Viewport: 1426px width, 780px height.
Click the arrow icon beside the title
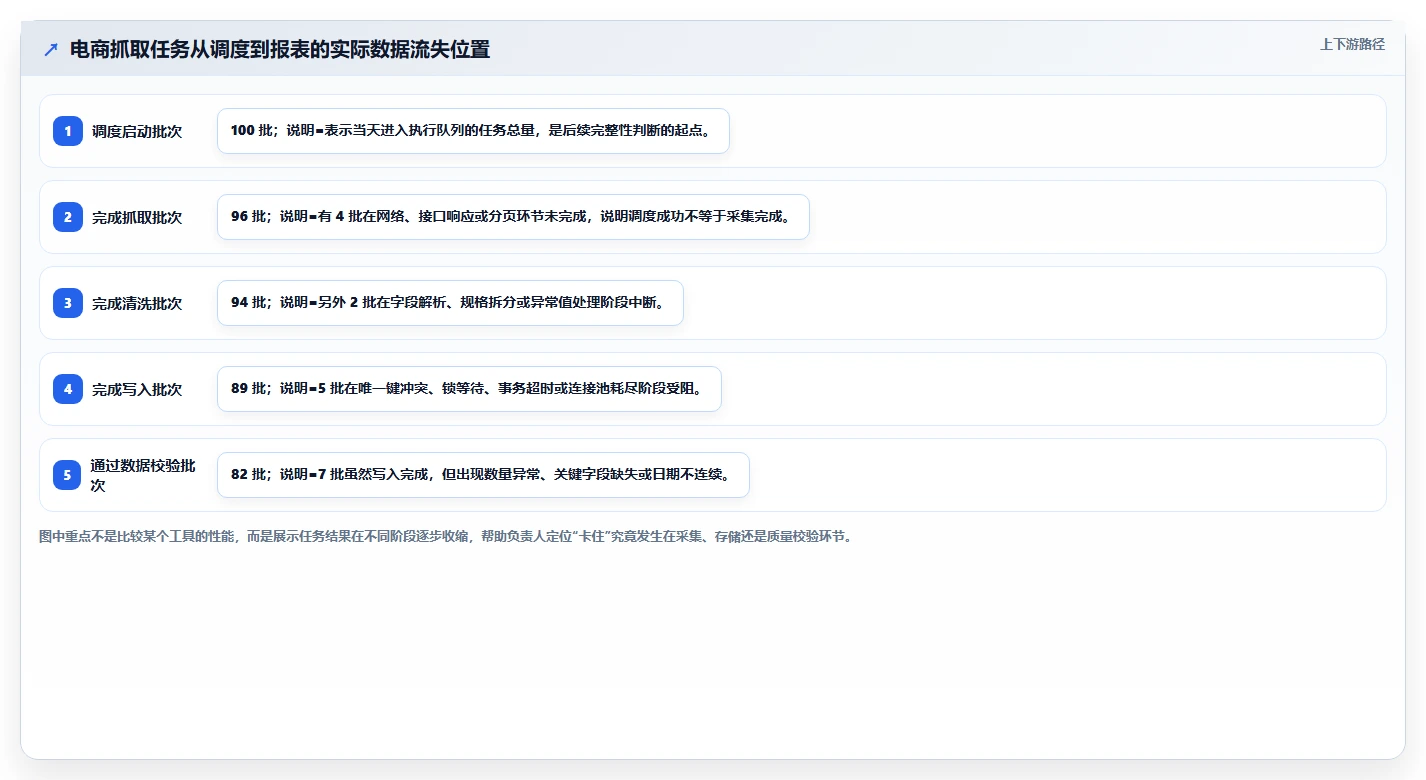[x=51, y=50]
